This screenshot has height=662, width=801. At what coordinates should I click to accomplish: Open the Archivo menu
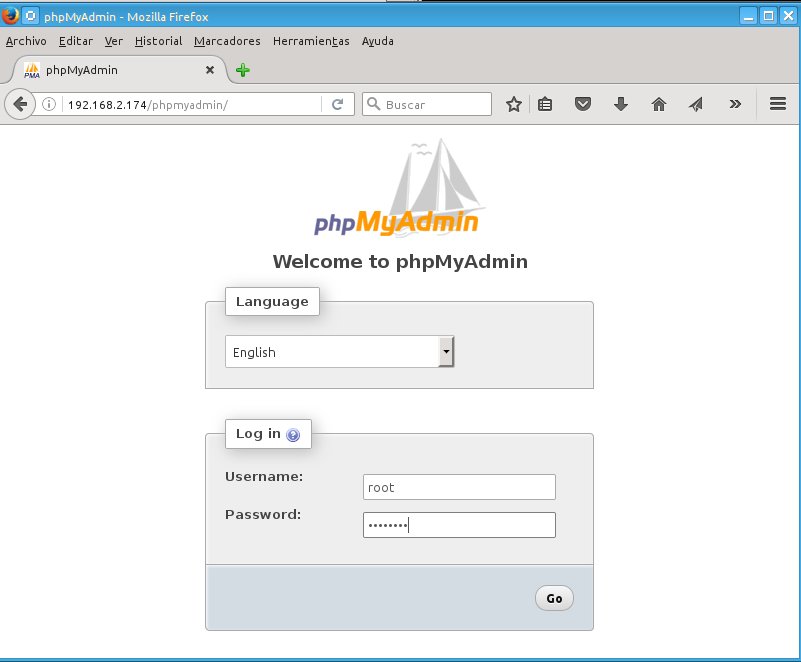coord(26,41)
